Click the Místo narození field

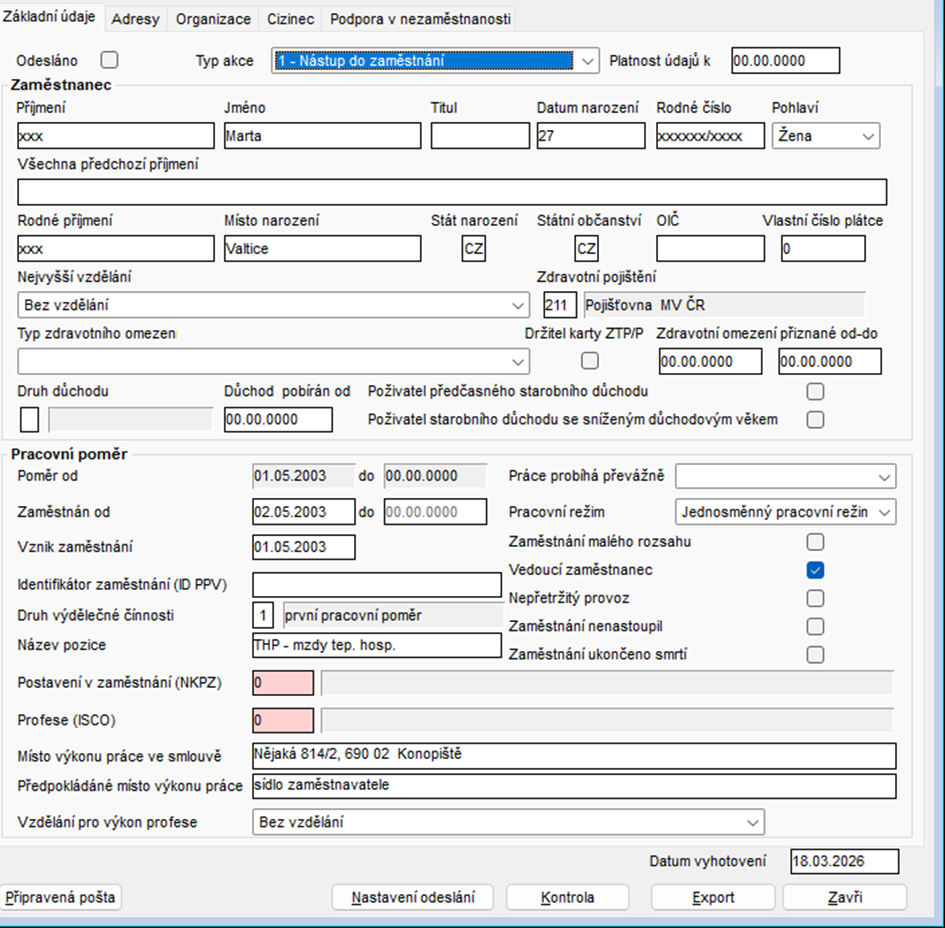coord(322,249)
